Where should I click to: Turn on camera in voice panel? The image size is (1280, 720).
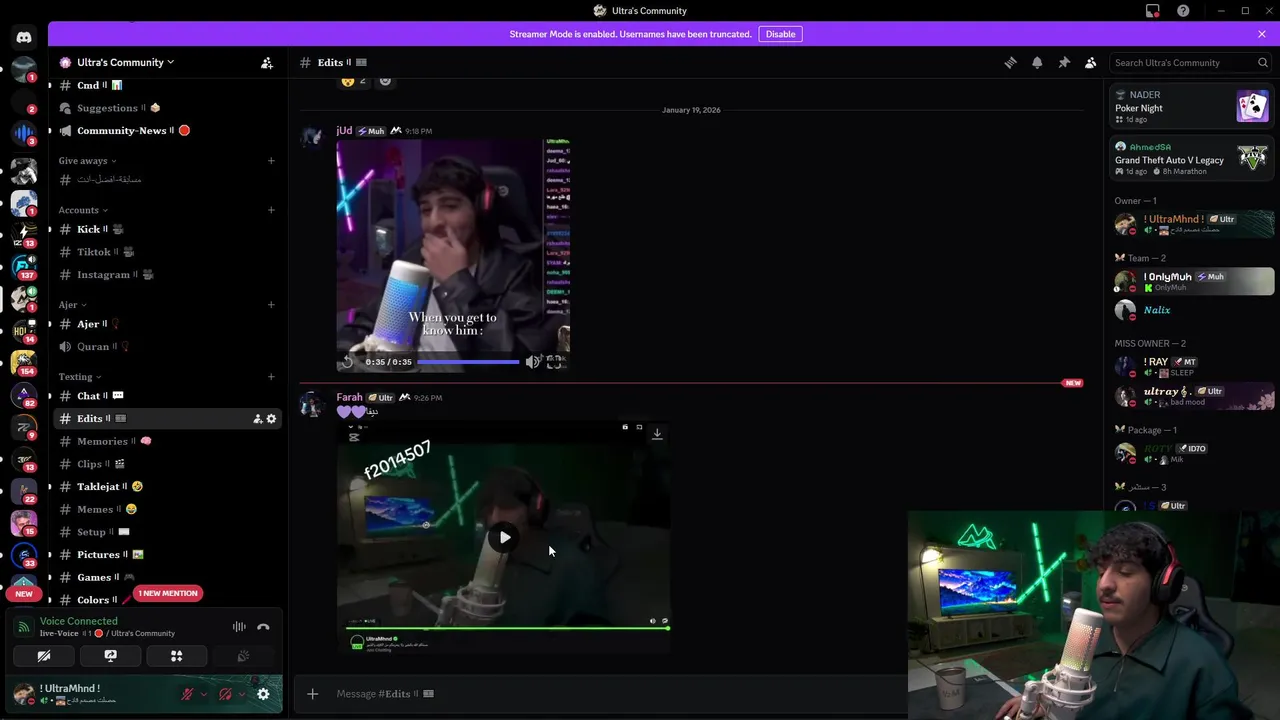[x=44, y=656]
